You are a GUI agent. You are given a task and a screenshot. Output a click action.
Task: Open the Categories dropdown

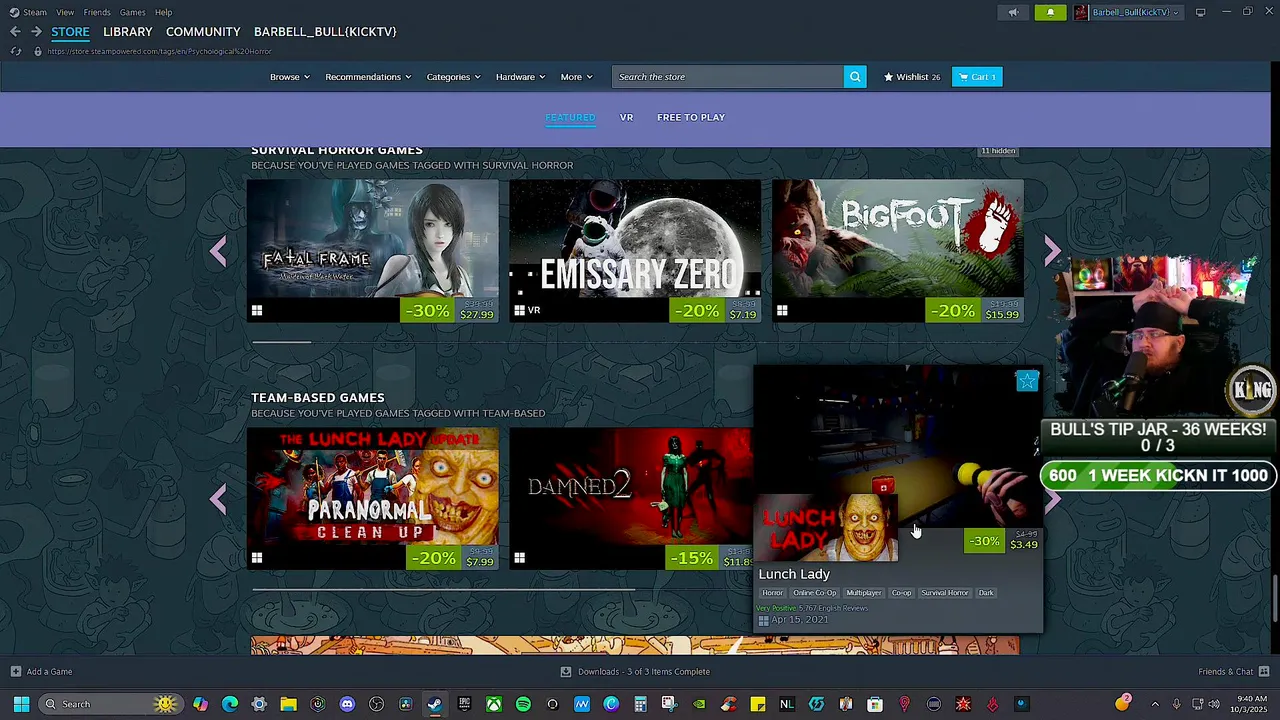454,77
